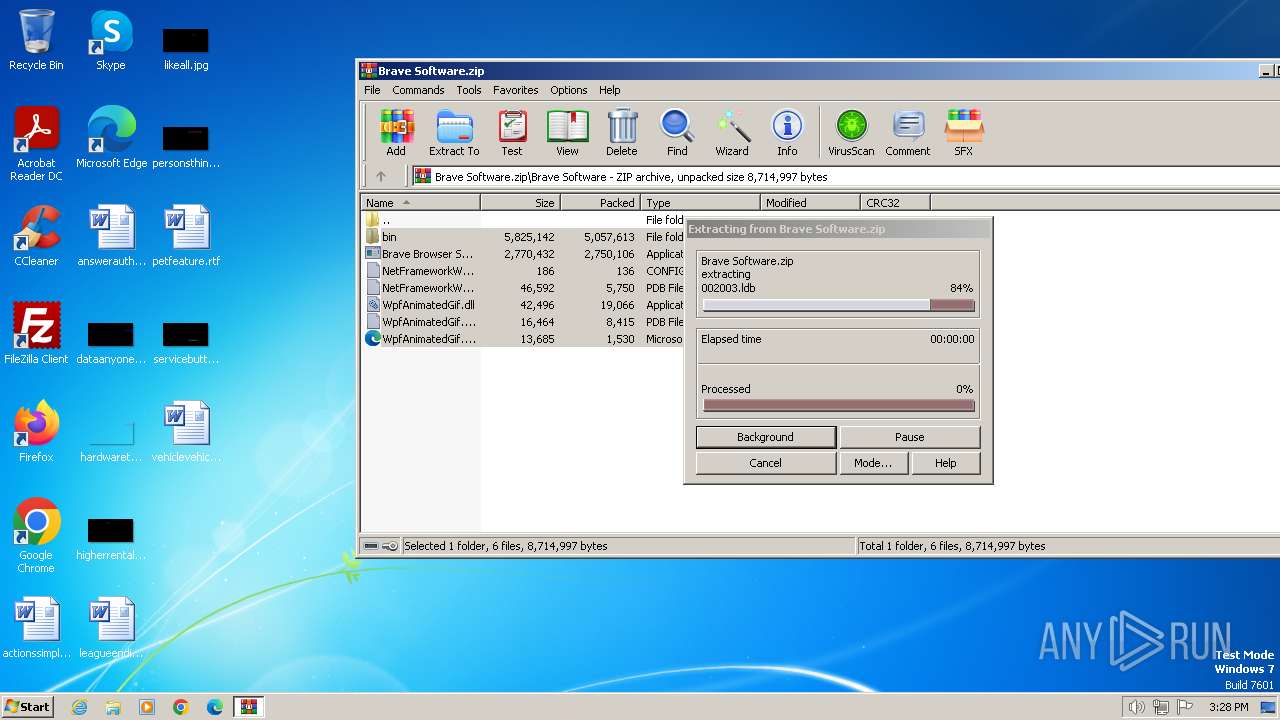Click the Chrome icon in taskbar
The height and width of the screenshot is (720, 1280).
tap(181, 707)
